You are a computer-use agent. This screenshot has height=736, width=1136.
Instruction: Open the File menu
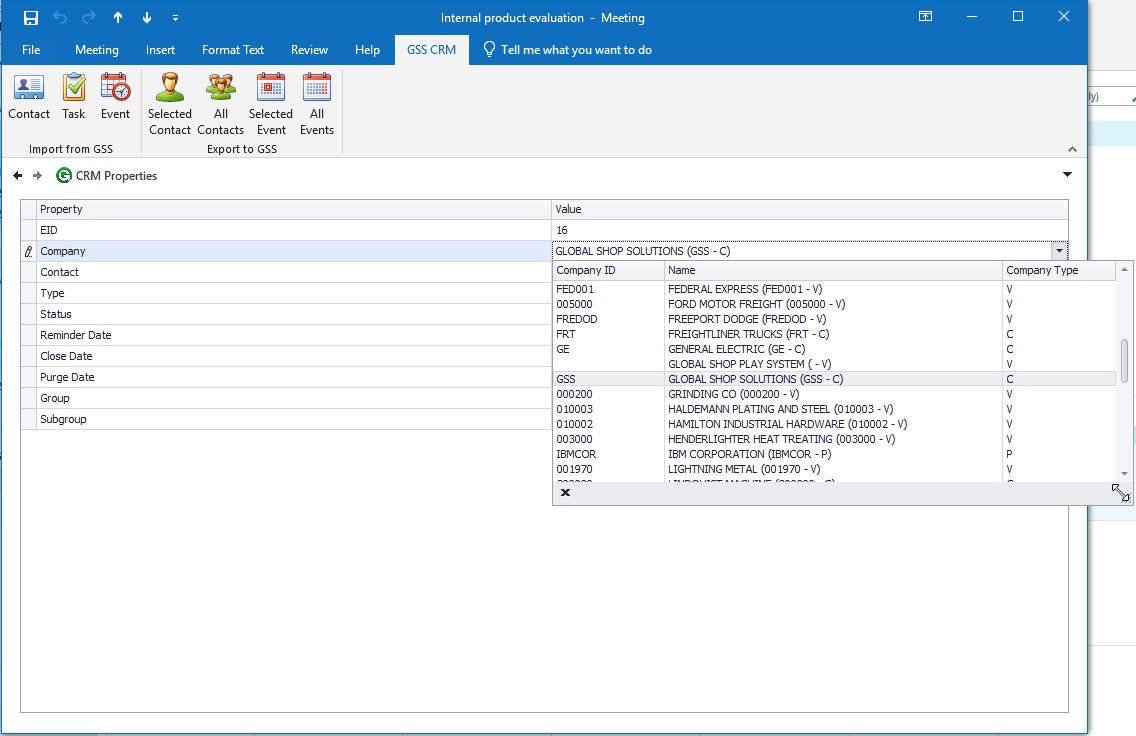(31, 49)
